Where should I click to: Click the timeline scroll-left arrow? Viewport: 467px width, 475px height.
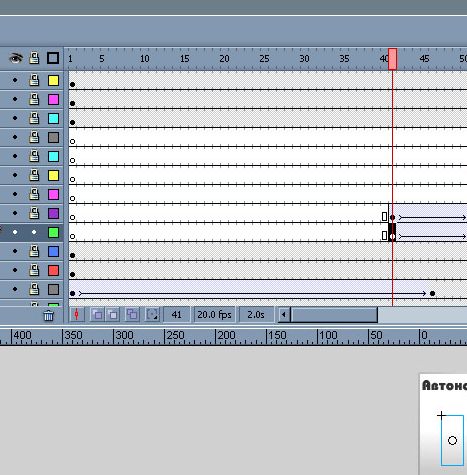pyautogui.click(x=284, y=315)
